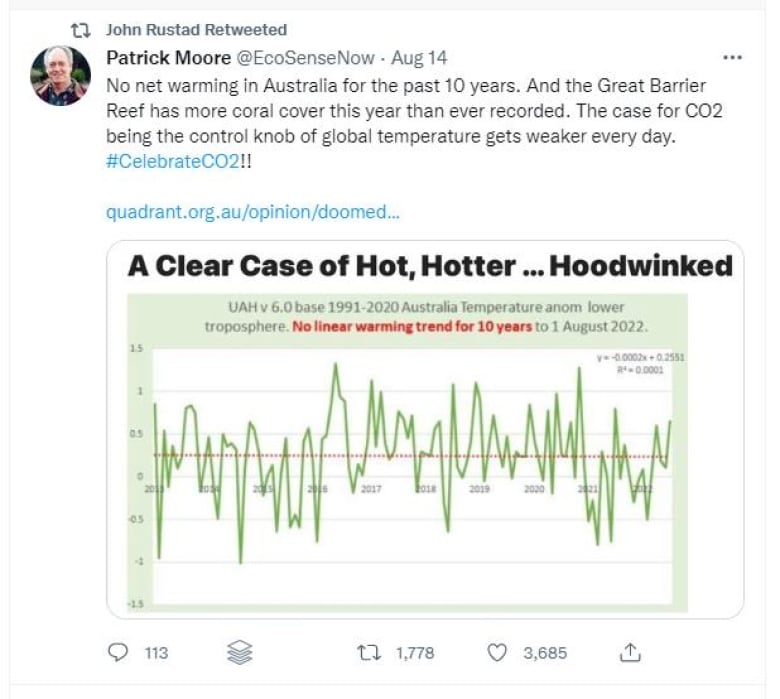
Task: Click the stacked layers icon
Action: coord(240,652)
